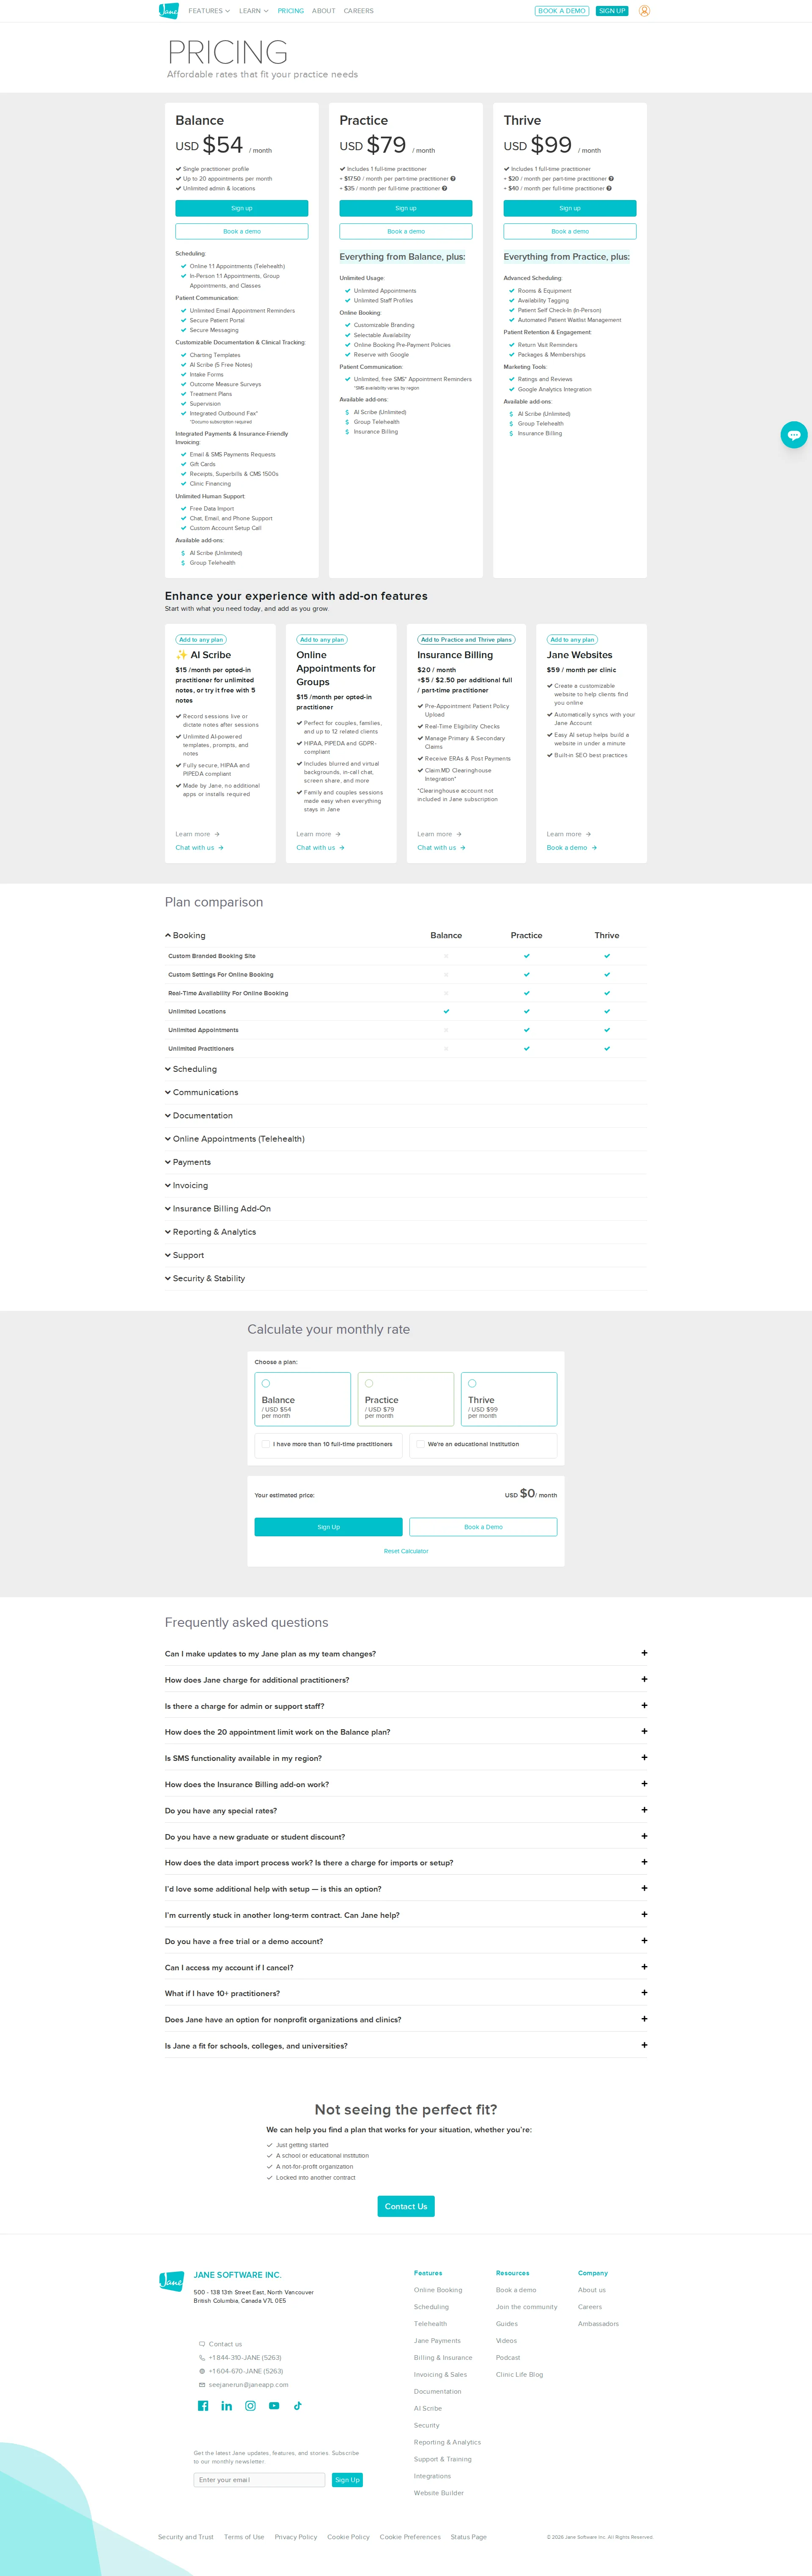Expand the Insurance Billing Add-On section

click(x=218, y=1209)
